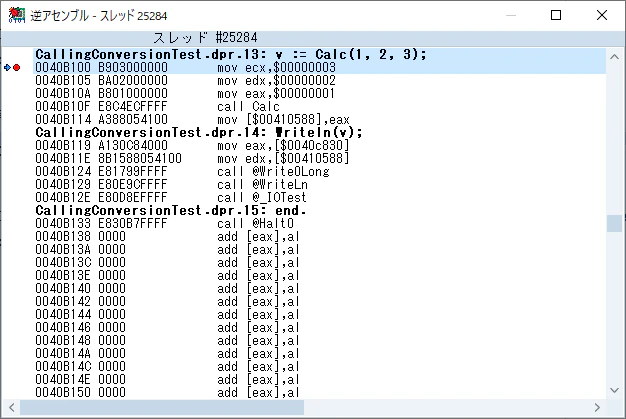The height and width of the screenshot is (419, 626).
Task: Select the call @_IOTest line
Action: click(x=319, y=198)
